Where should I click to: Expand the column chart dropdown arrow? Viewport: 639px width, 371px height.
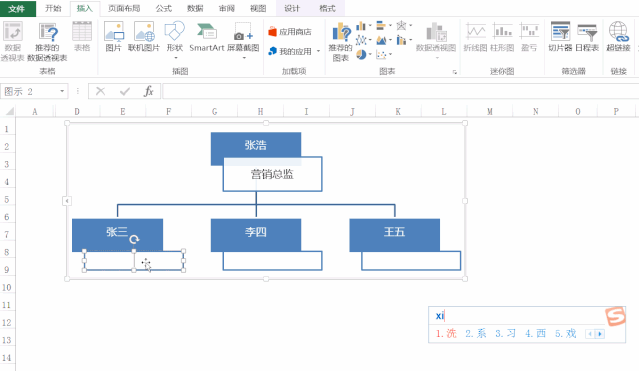pos(370,26)
